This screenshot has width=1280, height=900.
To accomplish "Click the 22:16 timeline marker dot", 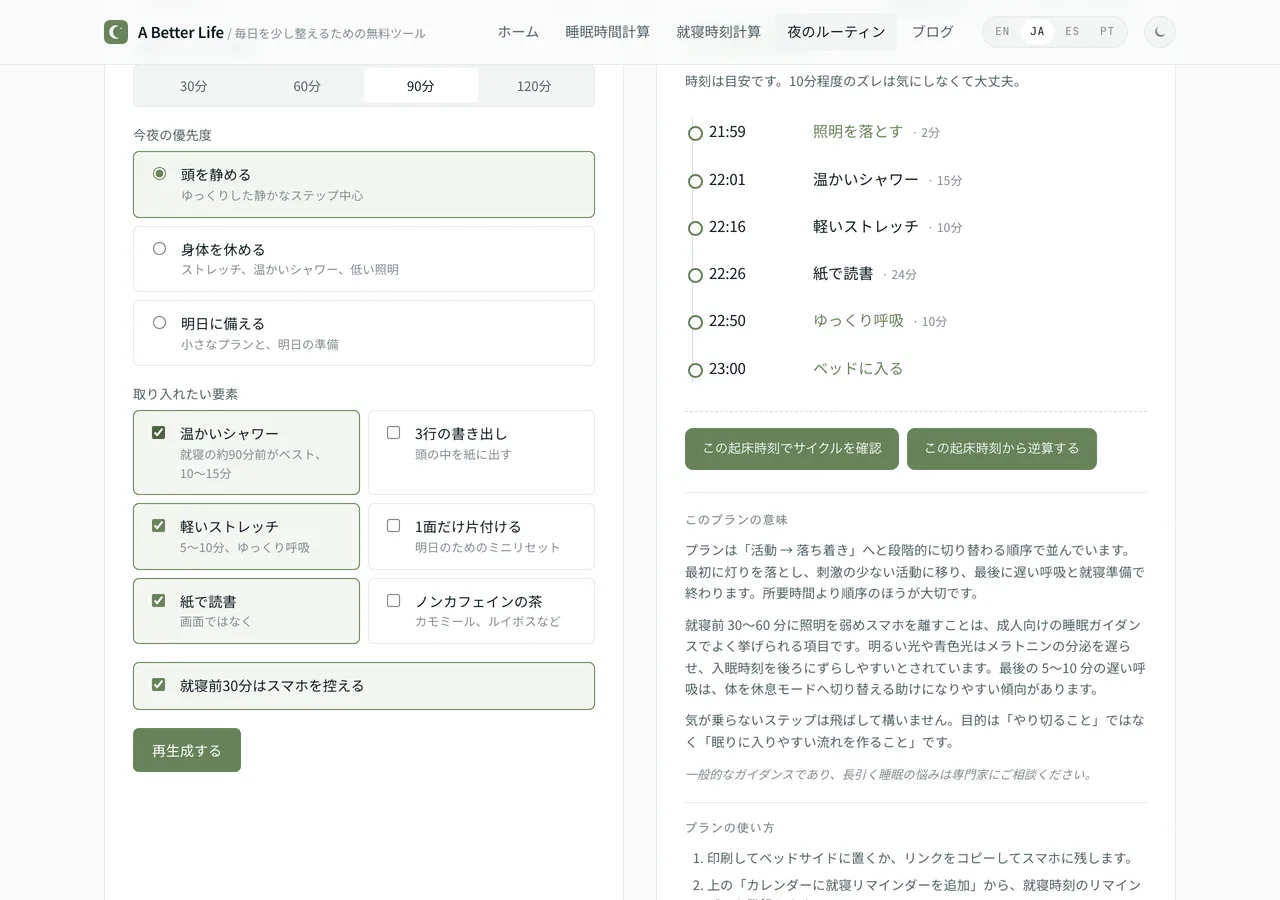I will tap(695, 228).
